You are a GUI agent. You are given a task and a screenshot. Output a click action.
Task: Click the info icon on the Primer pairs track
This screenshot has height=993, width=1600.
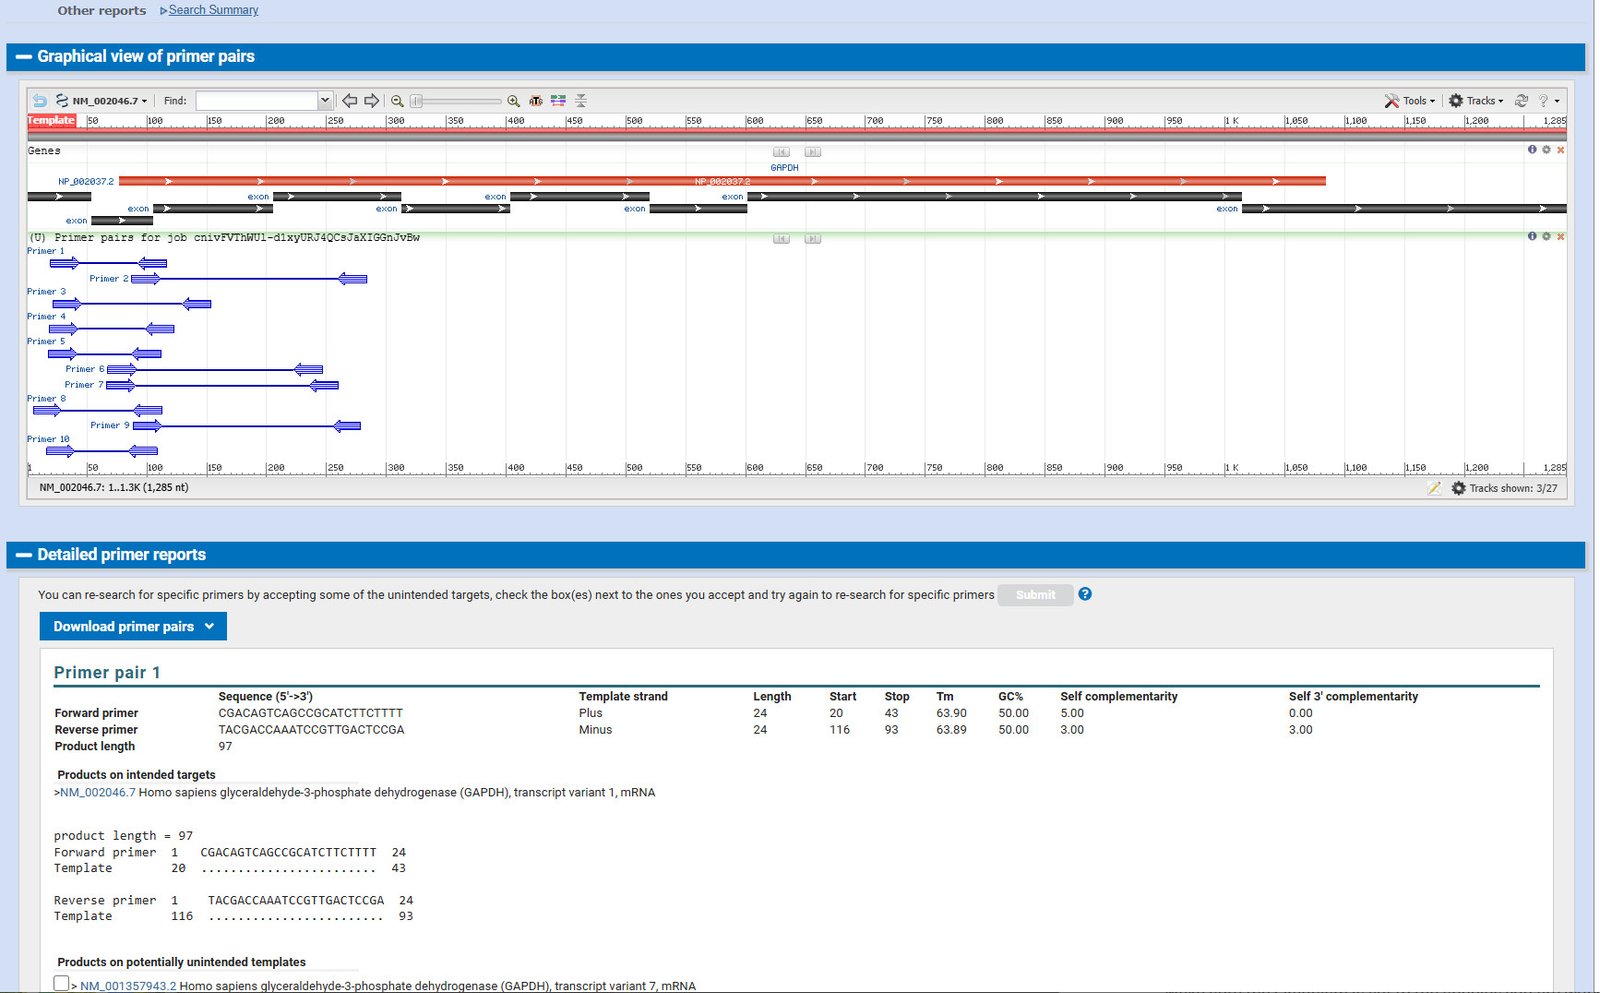pyautogui.click(x=1532, y=236)
